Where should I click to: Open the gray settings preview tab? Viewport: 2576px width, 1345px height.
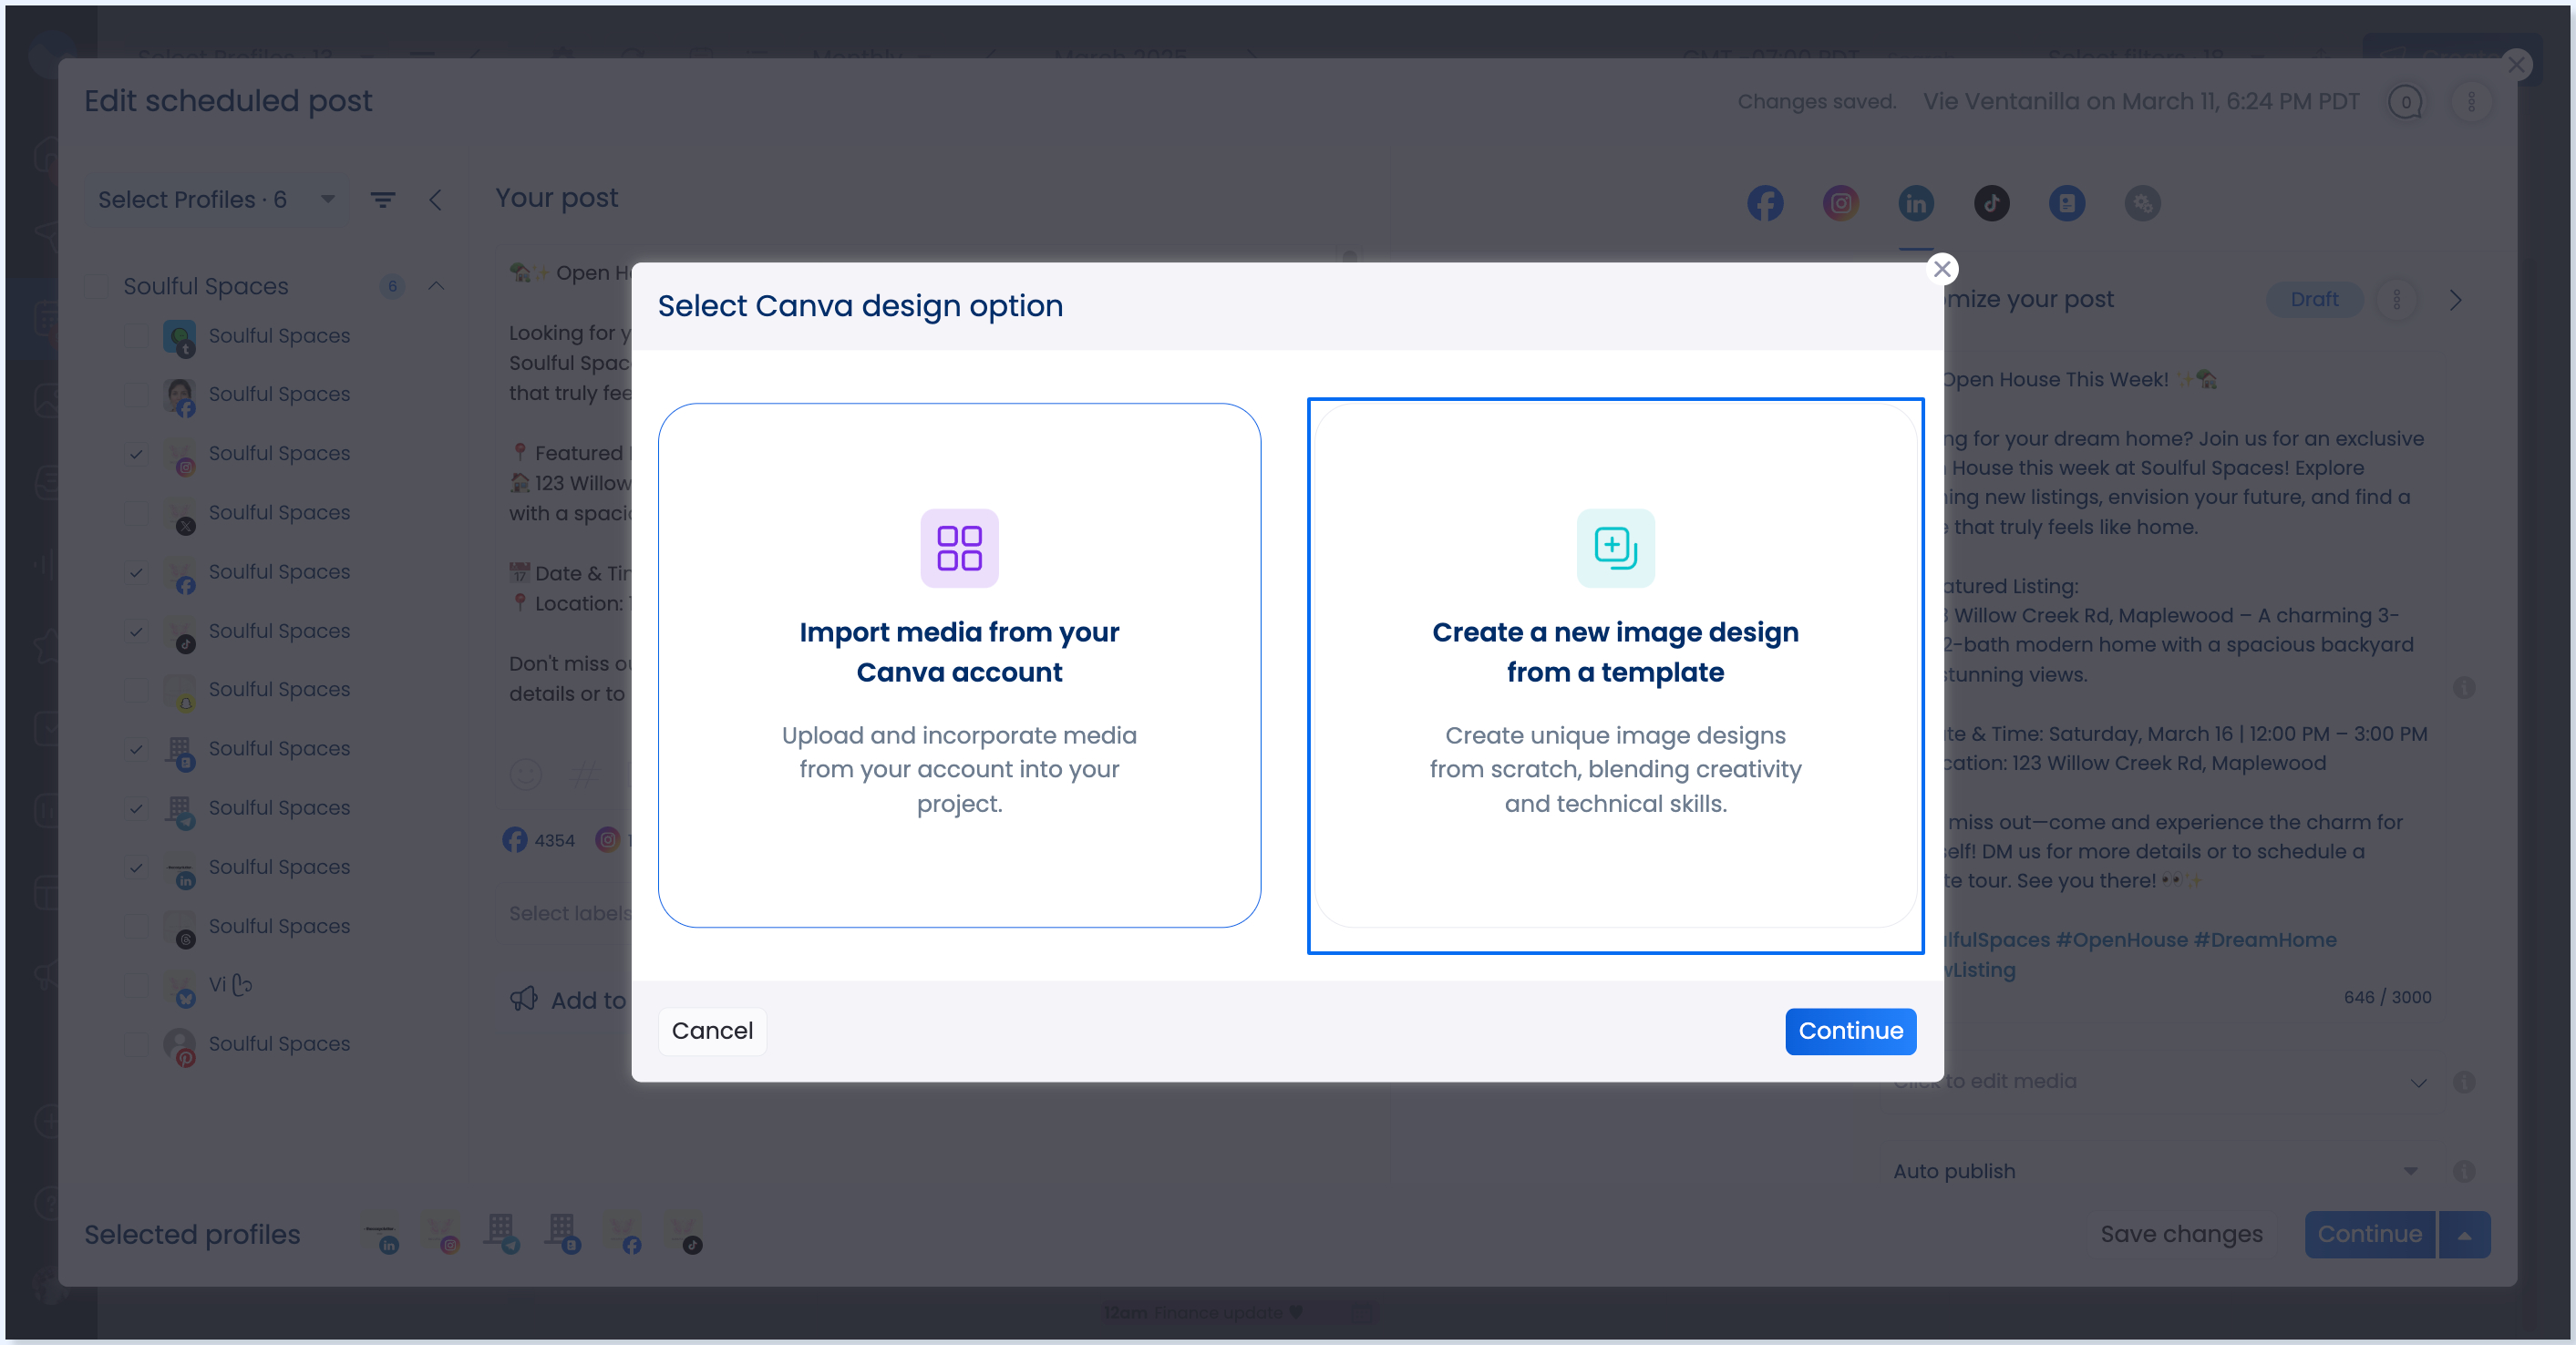(2142, 204)
